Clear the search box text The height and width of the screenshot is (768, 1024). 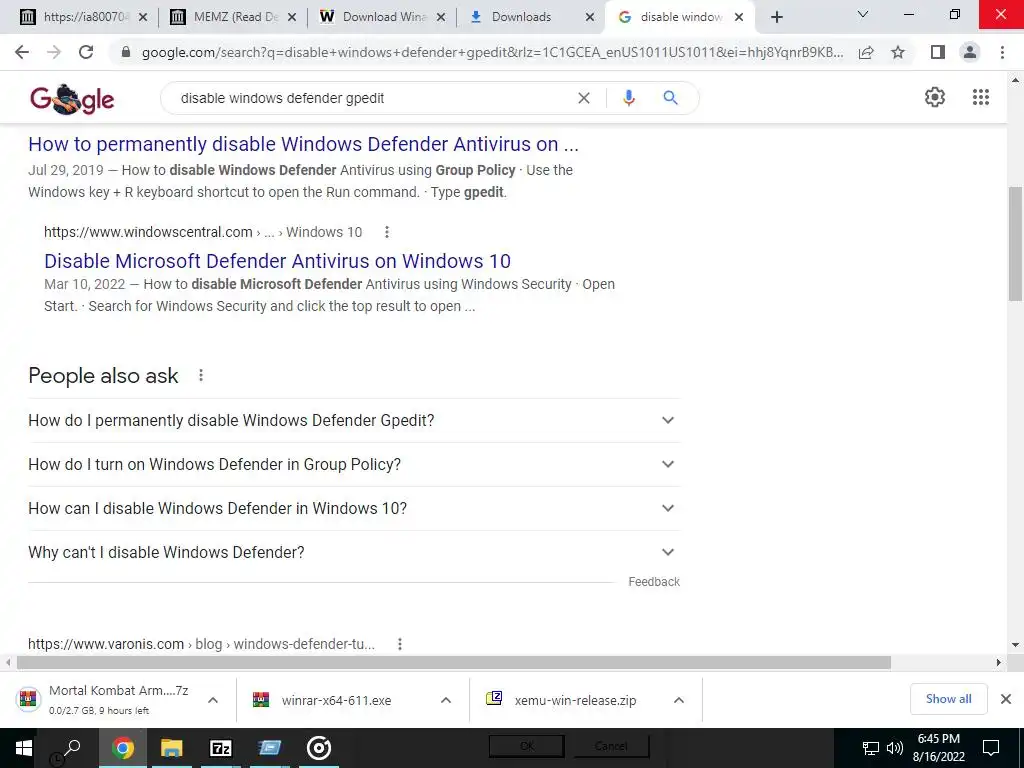coord(584,98)
